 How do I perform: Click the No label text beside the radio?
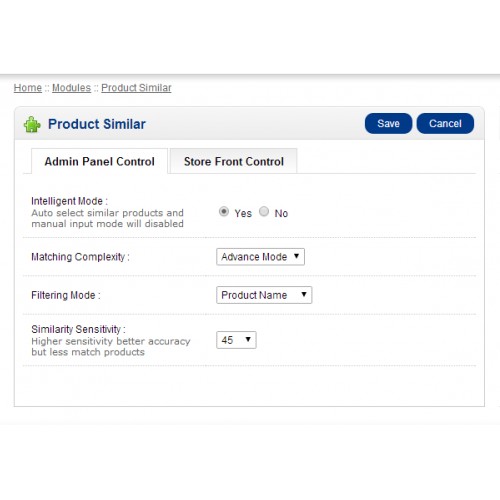coord(281,213)
